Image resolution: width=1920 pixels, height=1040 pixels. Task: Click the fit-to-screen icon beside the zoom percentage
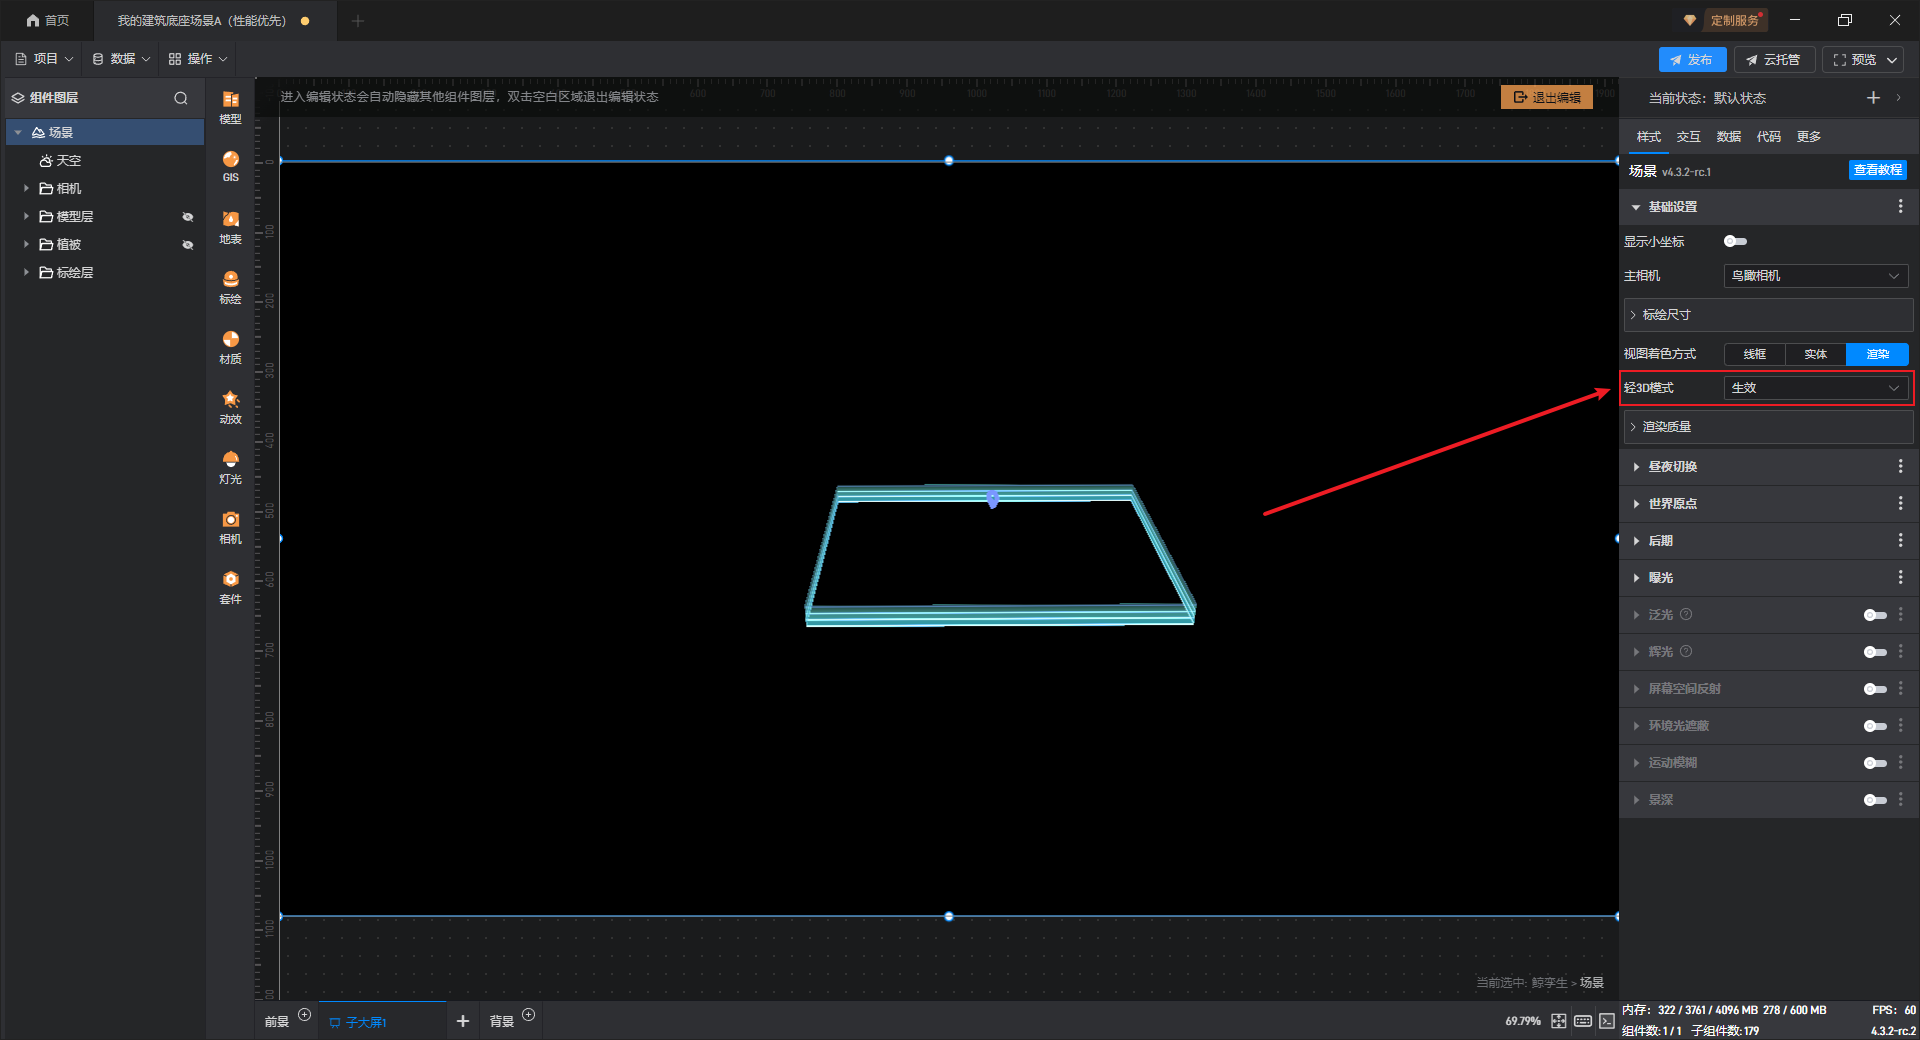1559,1021
